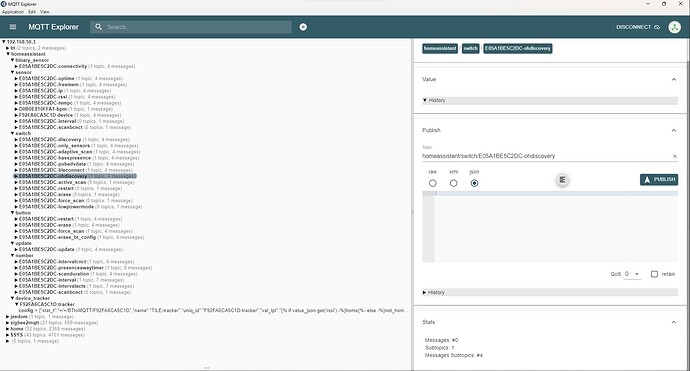
Task: Clear the publish topic field
Action: coord(674,156)
